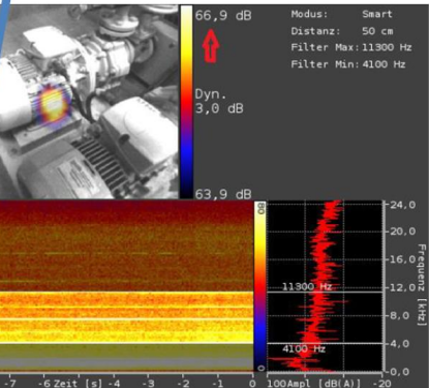Viewport: 429px width, 388px height.
Task: Click the Filter Max: 11300 Hz setting
Action: click(351, 47)
